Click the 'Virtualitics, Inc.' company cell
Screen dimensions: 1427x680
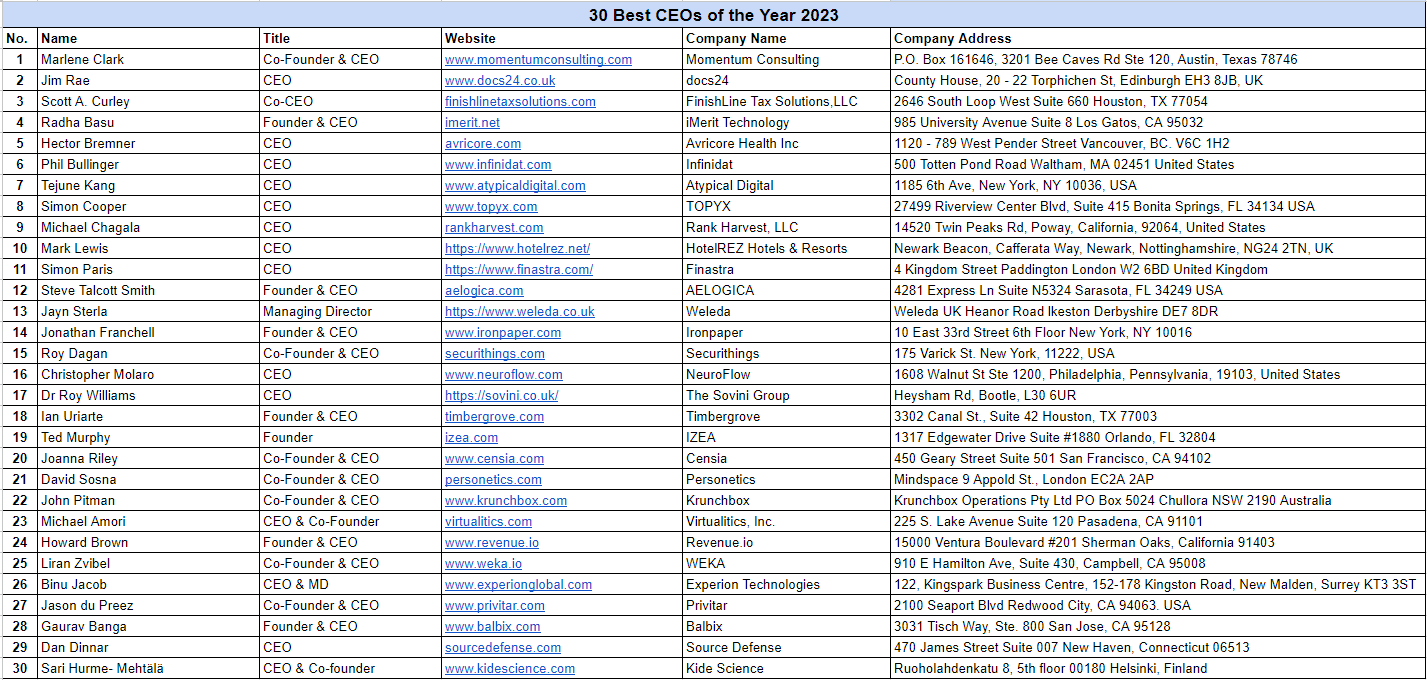(786, 521)
